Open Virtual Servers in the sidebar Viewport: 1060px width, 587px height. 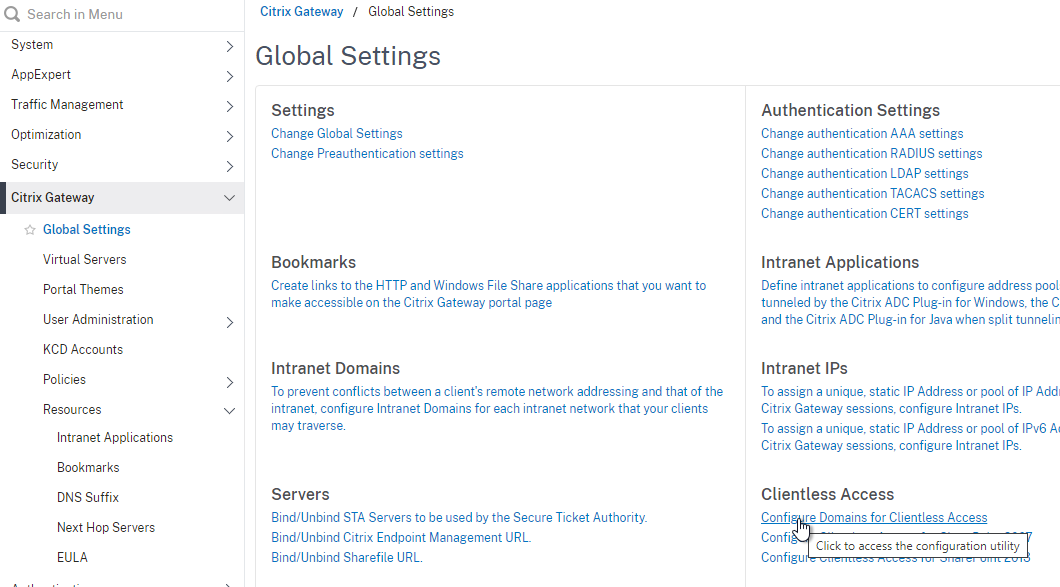(85, 260)
